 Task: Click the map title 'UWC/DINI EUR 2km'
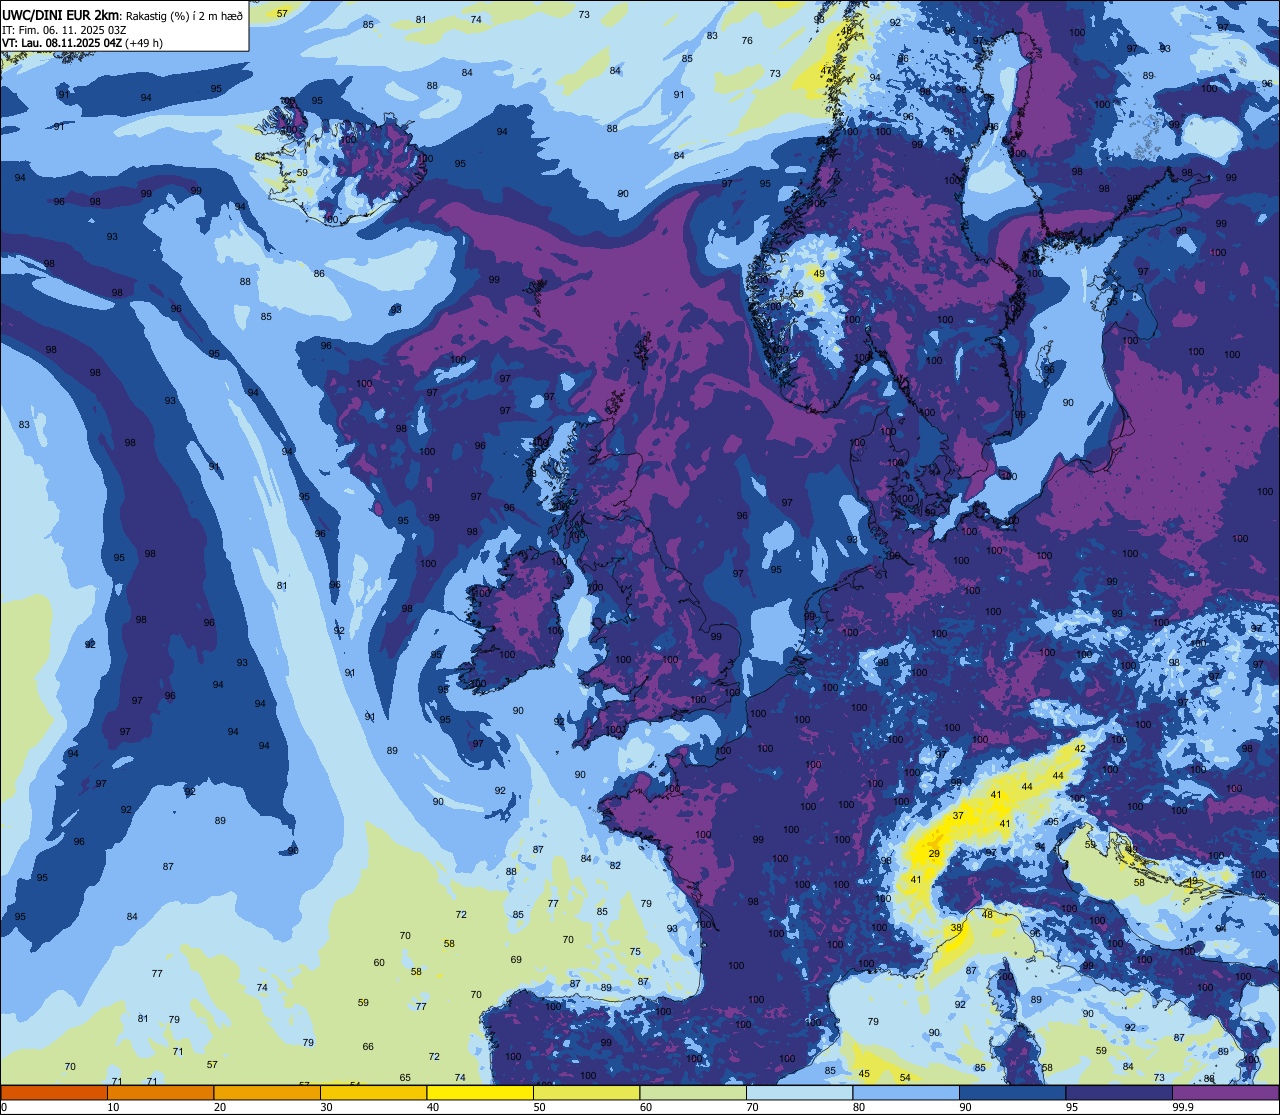(60, 14)
